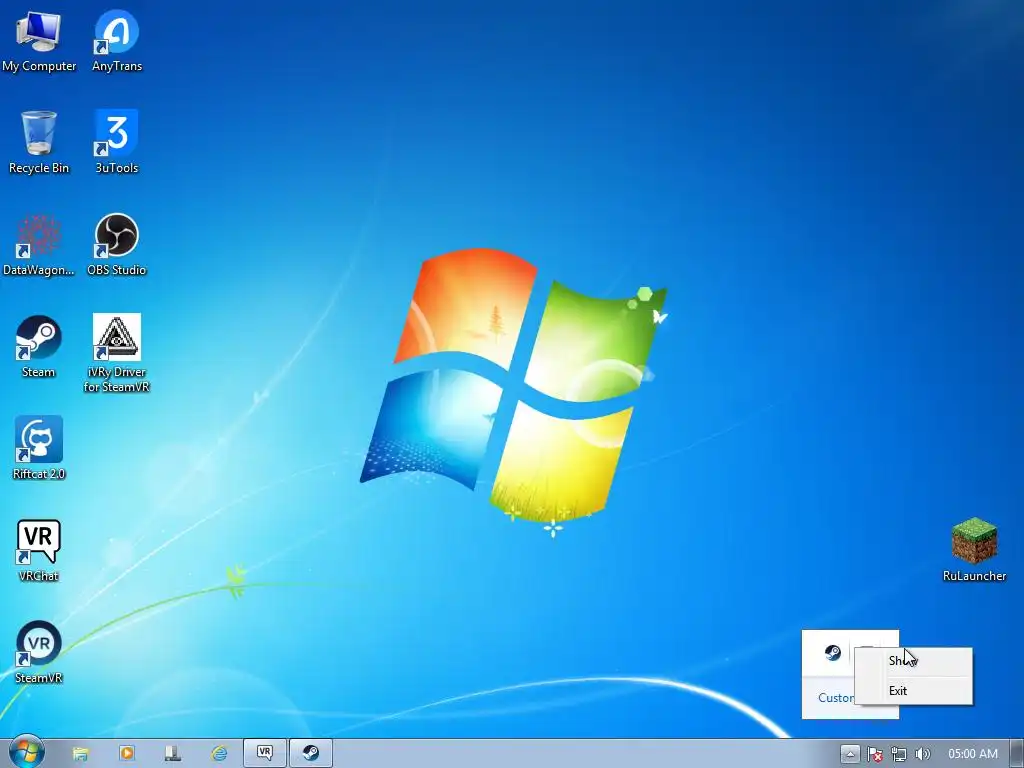Screen dimensions: 1024x768
Task: Select the My Computer desktop icon
Action: pos(39,40)
